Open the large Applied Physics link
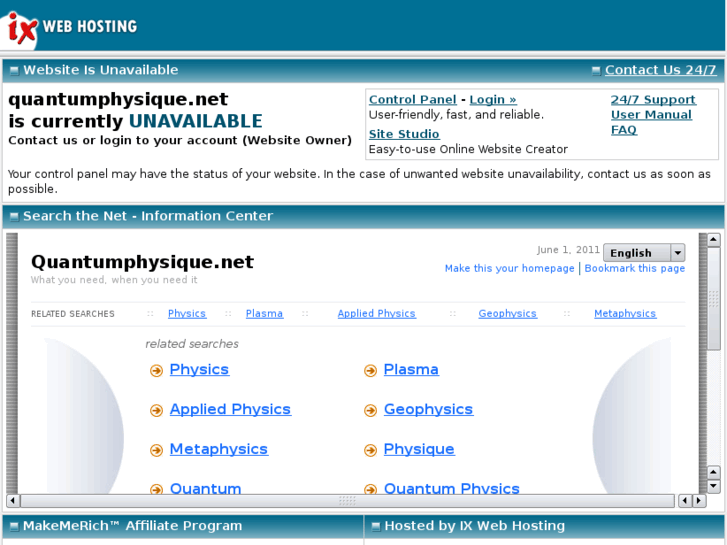Screen dimensions: 727x545 coord(230,410)
